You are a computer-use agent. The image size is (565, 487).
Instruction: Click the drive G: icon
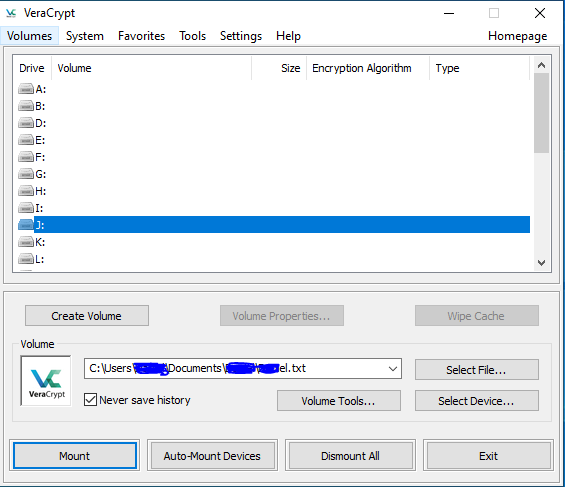click(26, 174)
